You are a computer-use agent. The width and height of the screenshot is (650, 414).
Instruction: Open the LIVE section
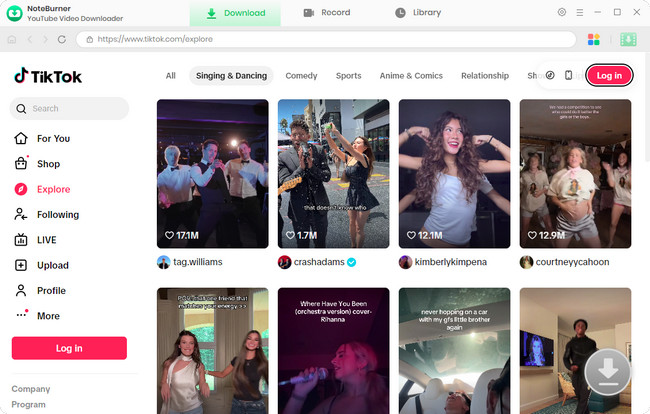coord(35,240)
